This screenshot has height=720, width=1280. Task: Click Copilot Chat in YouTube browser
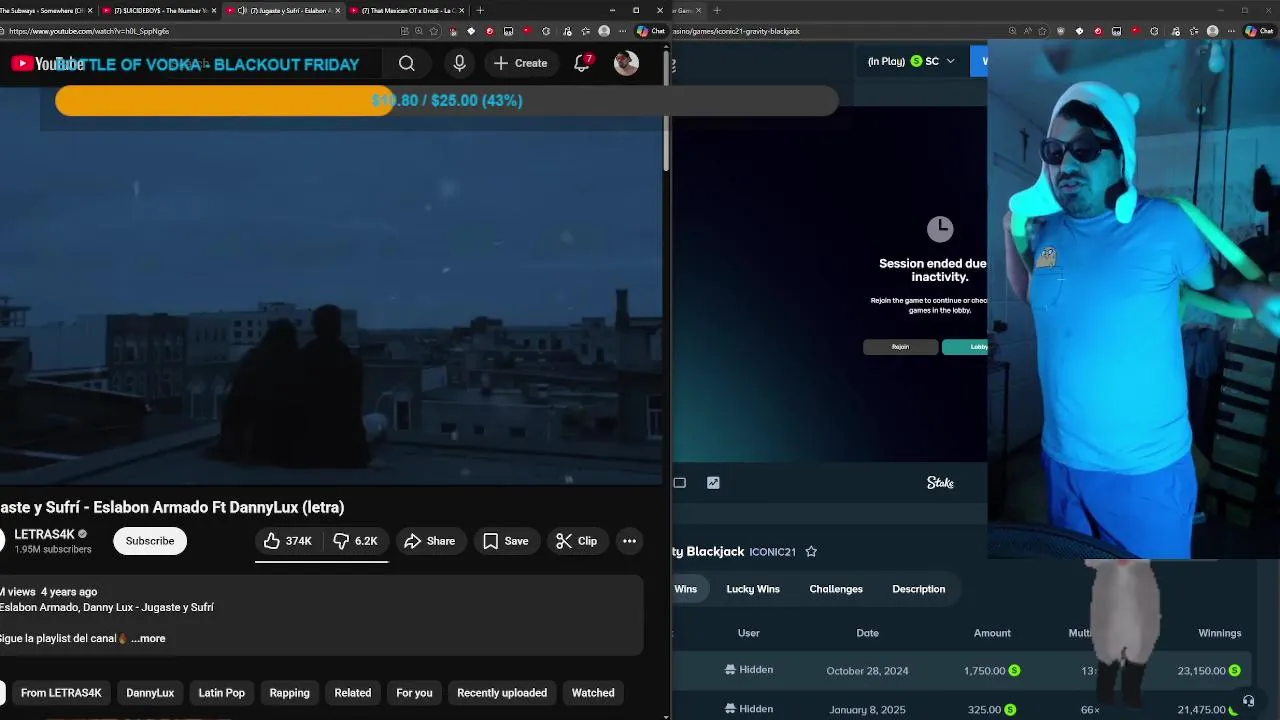pos(651,31)
